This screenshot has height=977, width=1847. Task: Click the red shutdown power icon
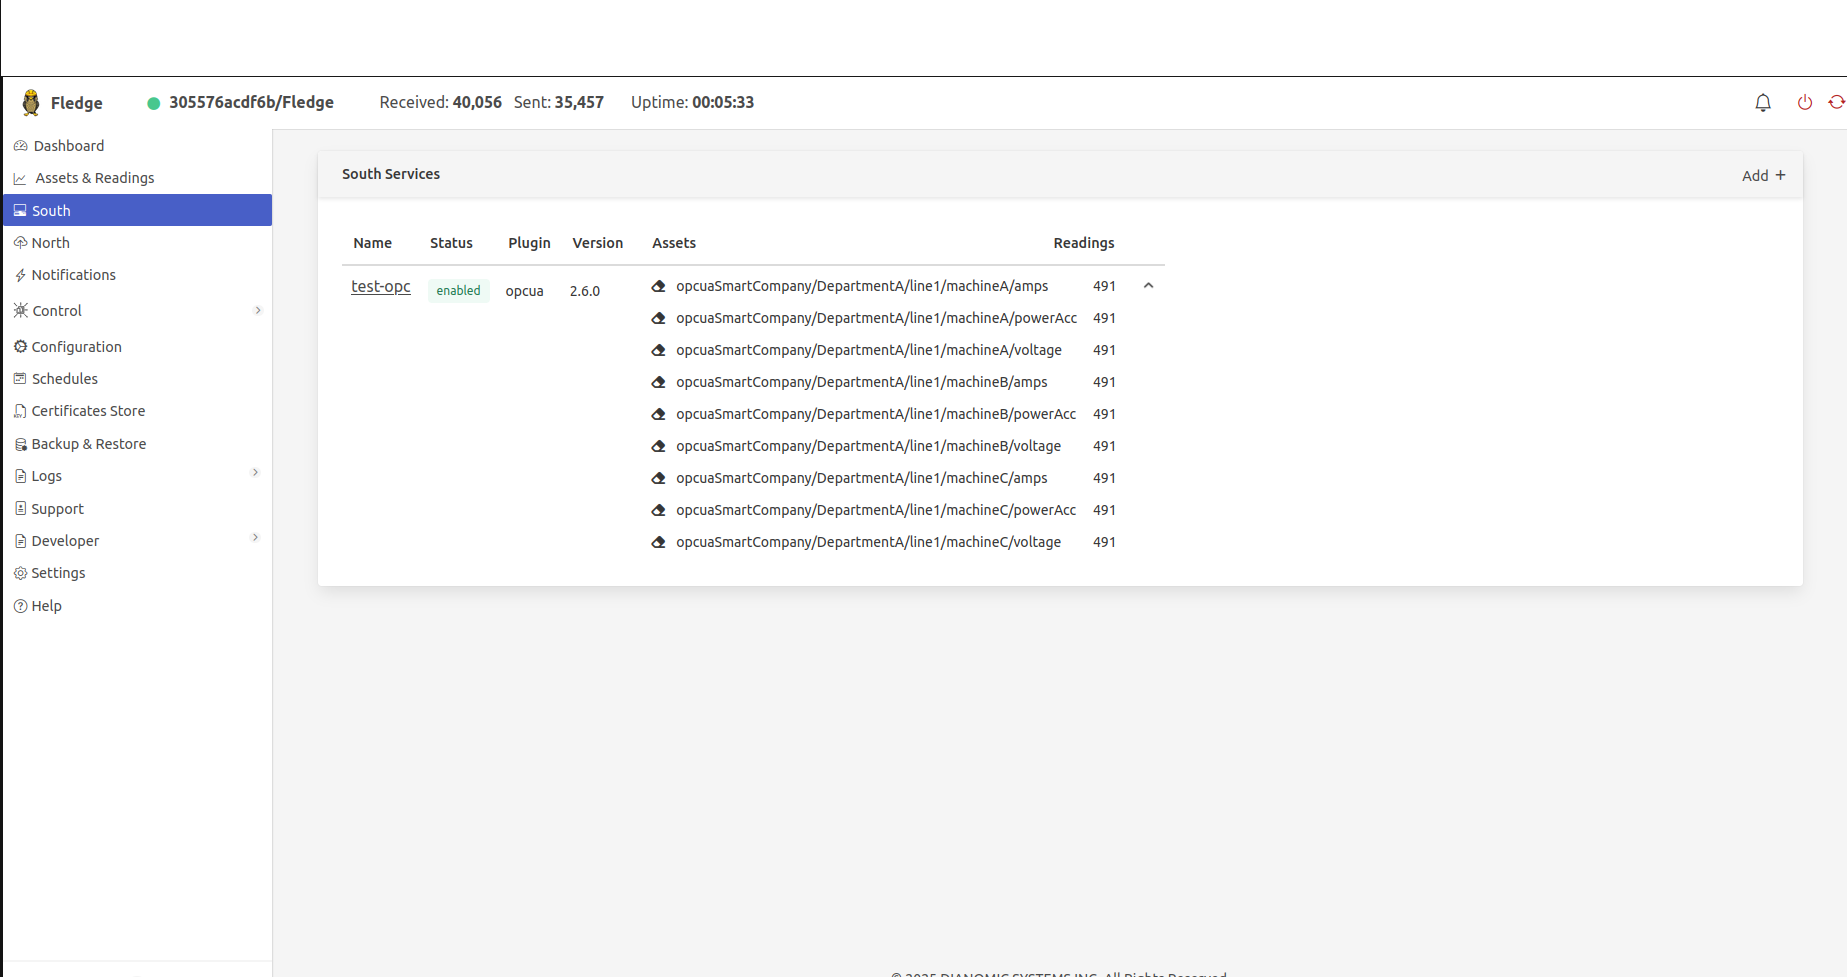[1804, 103]
